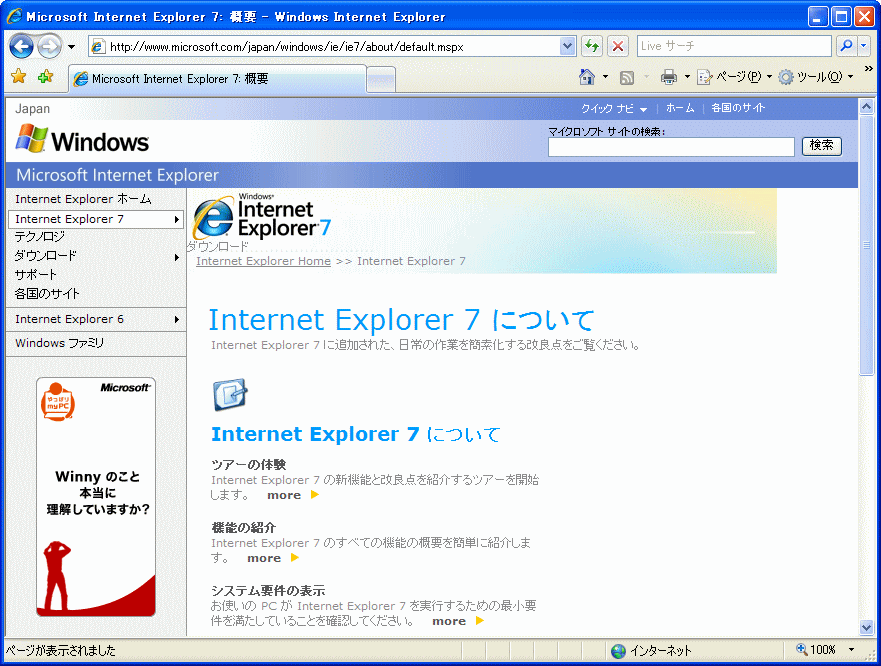Open the recent pages dropdown arrow
881x666 pixels.
point(71,47)
